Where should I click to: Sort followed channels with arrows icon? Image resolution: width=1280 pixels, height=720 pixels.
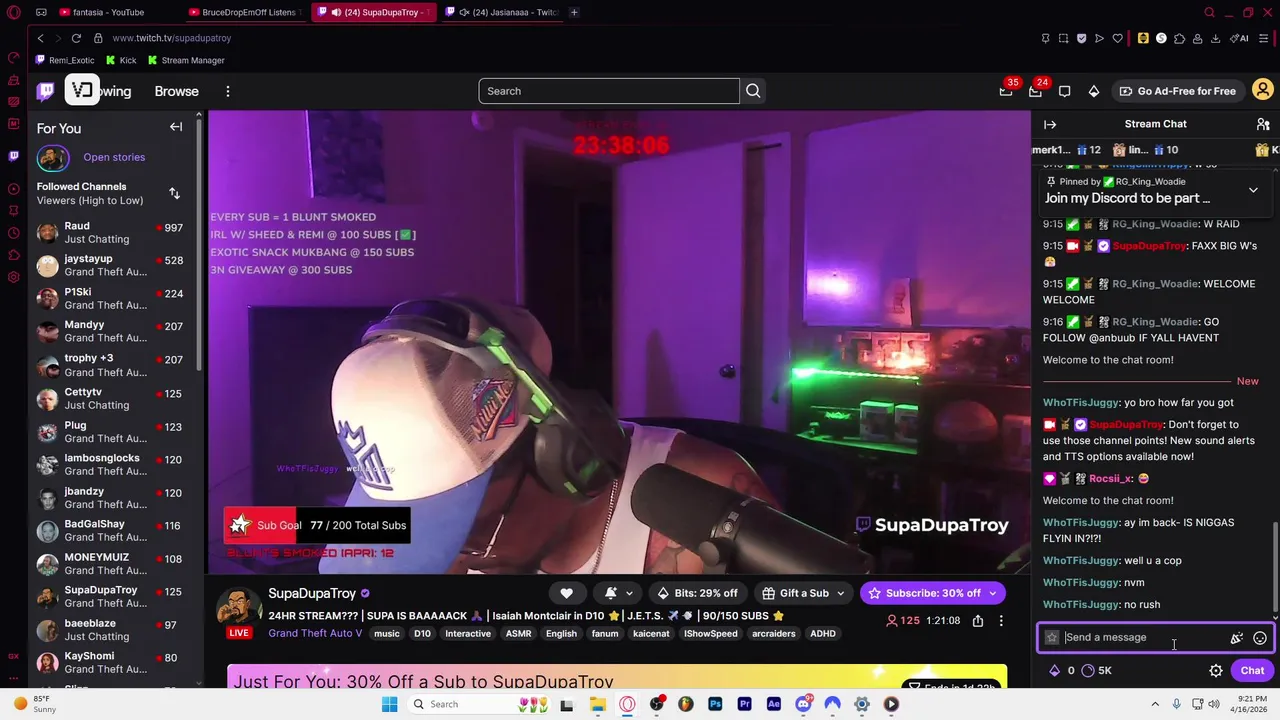click(x=174, y=193)
